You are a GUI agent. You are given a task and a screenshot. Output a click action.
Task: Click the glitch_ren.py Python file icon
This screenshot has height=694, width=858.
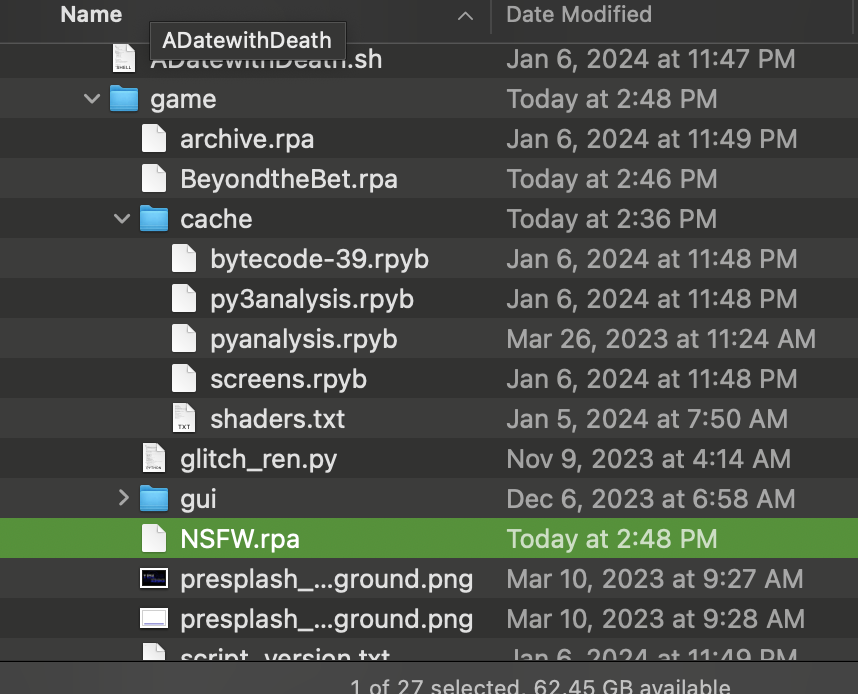[x=153, y=459]
